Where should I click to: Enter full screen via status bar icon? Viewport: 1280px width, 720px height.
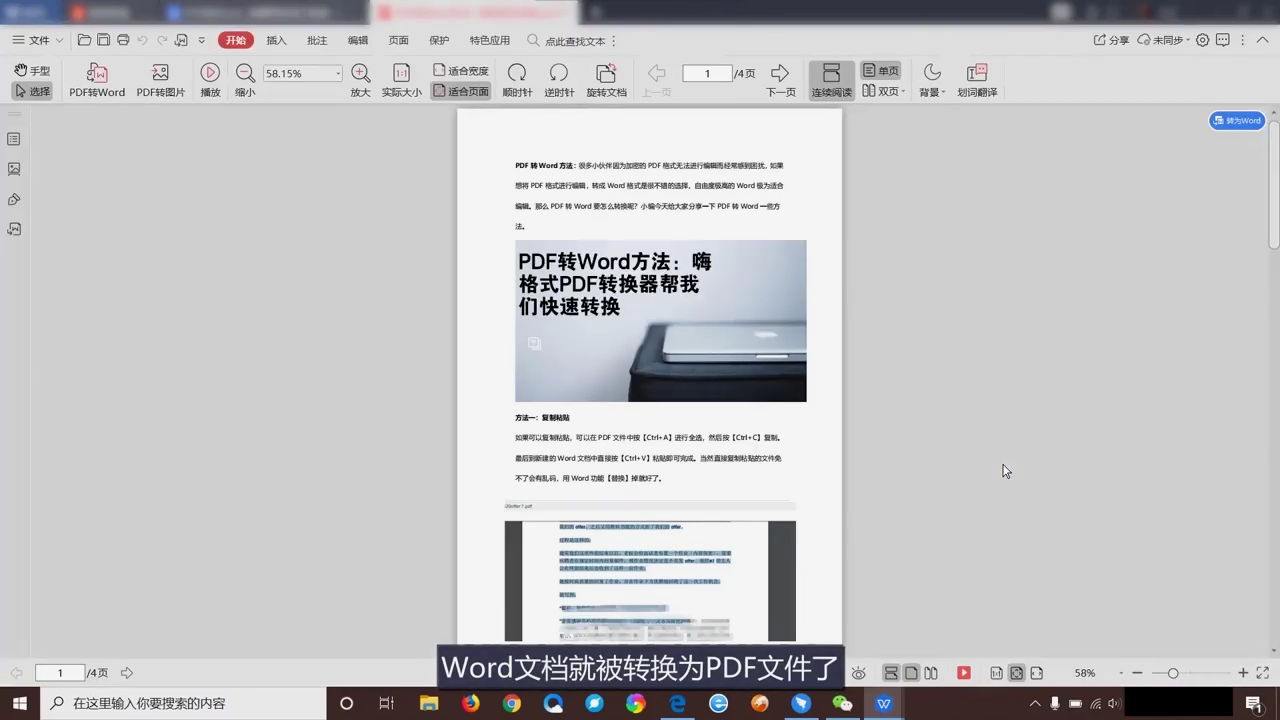coord(1263,673)
